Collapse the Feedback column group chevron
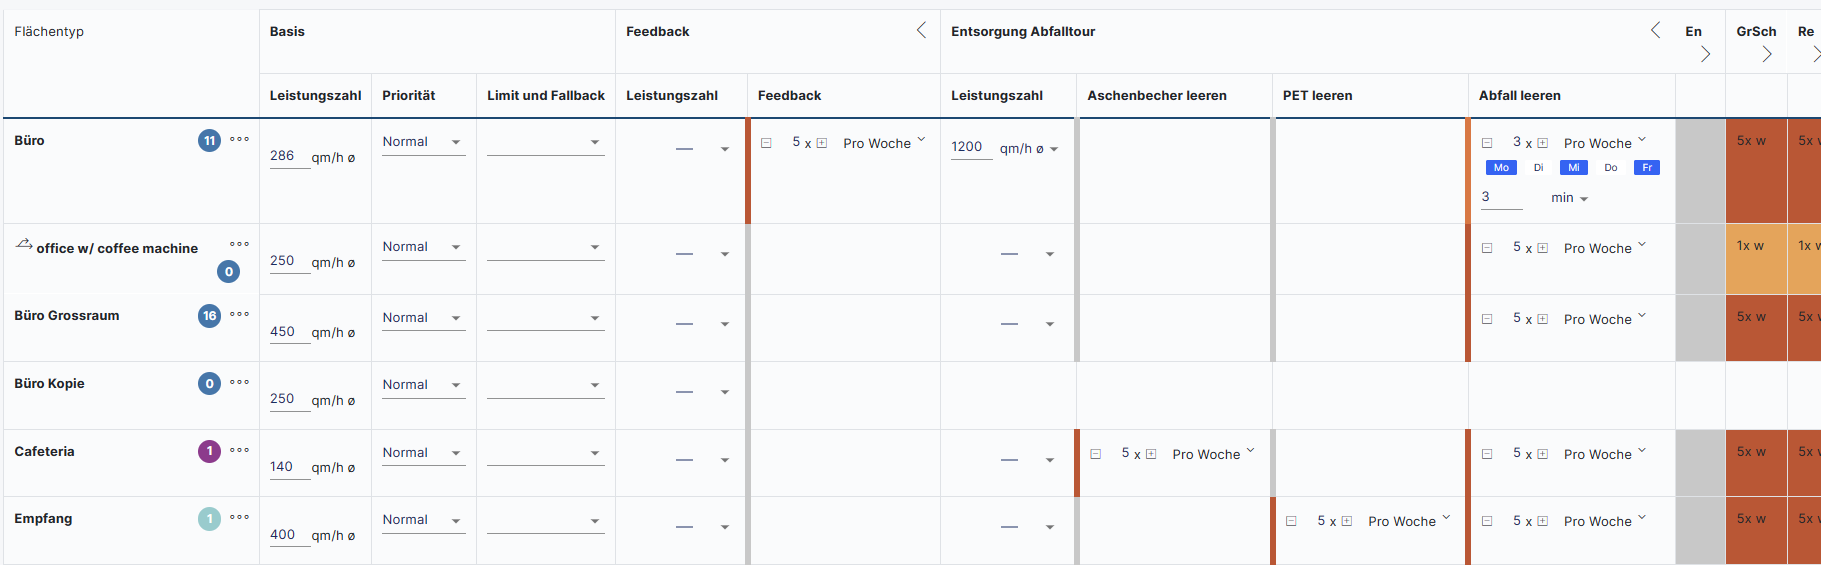This screenshot has height=565, width=1821. (x=921, y=31)
